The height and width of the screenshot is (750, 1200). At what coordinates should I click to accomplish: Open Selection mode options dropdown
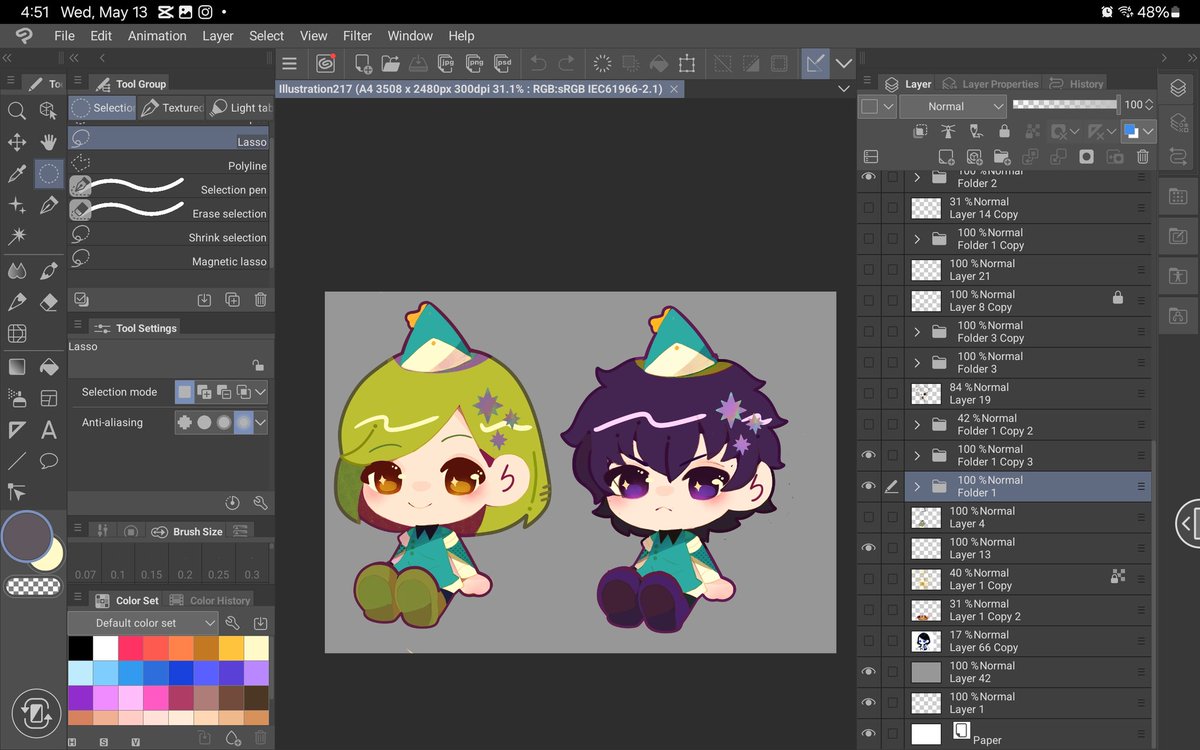[261, 392]
